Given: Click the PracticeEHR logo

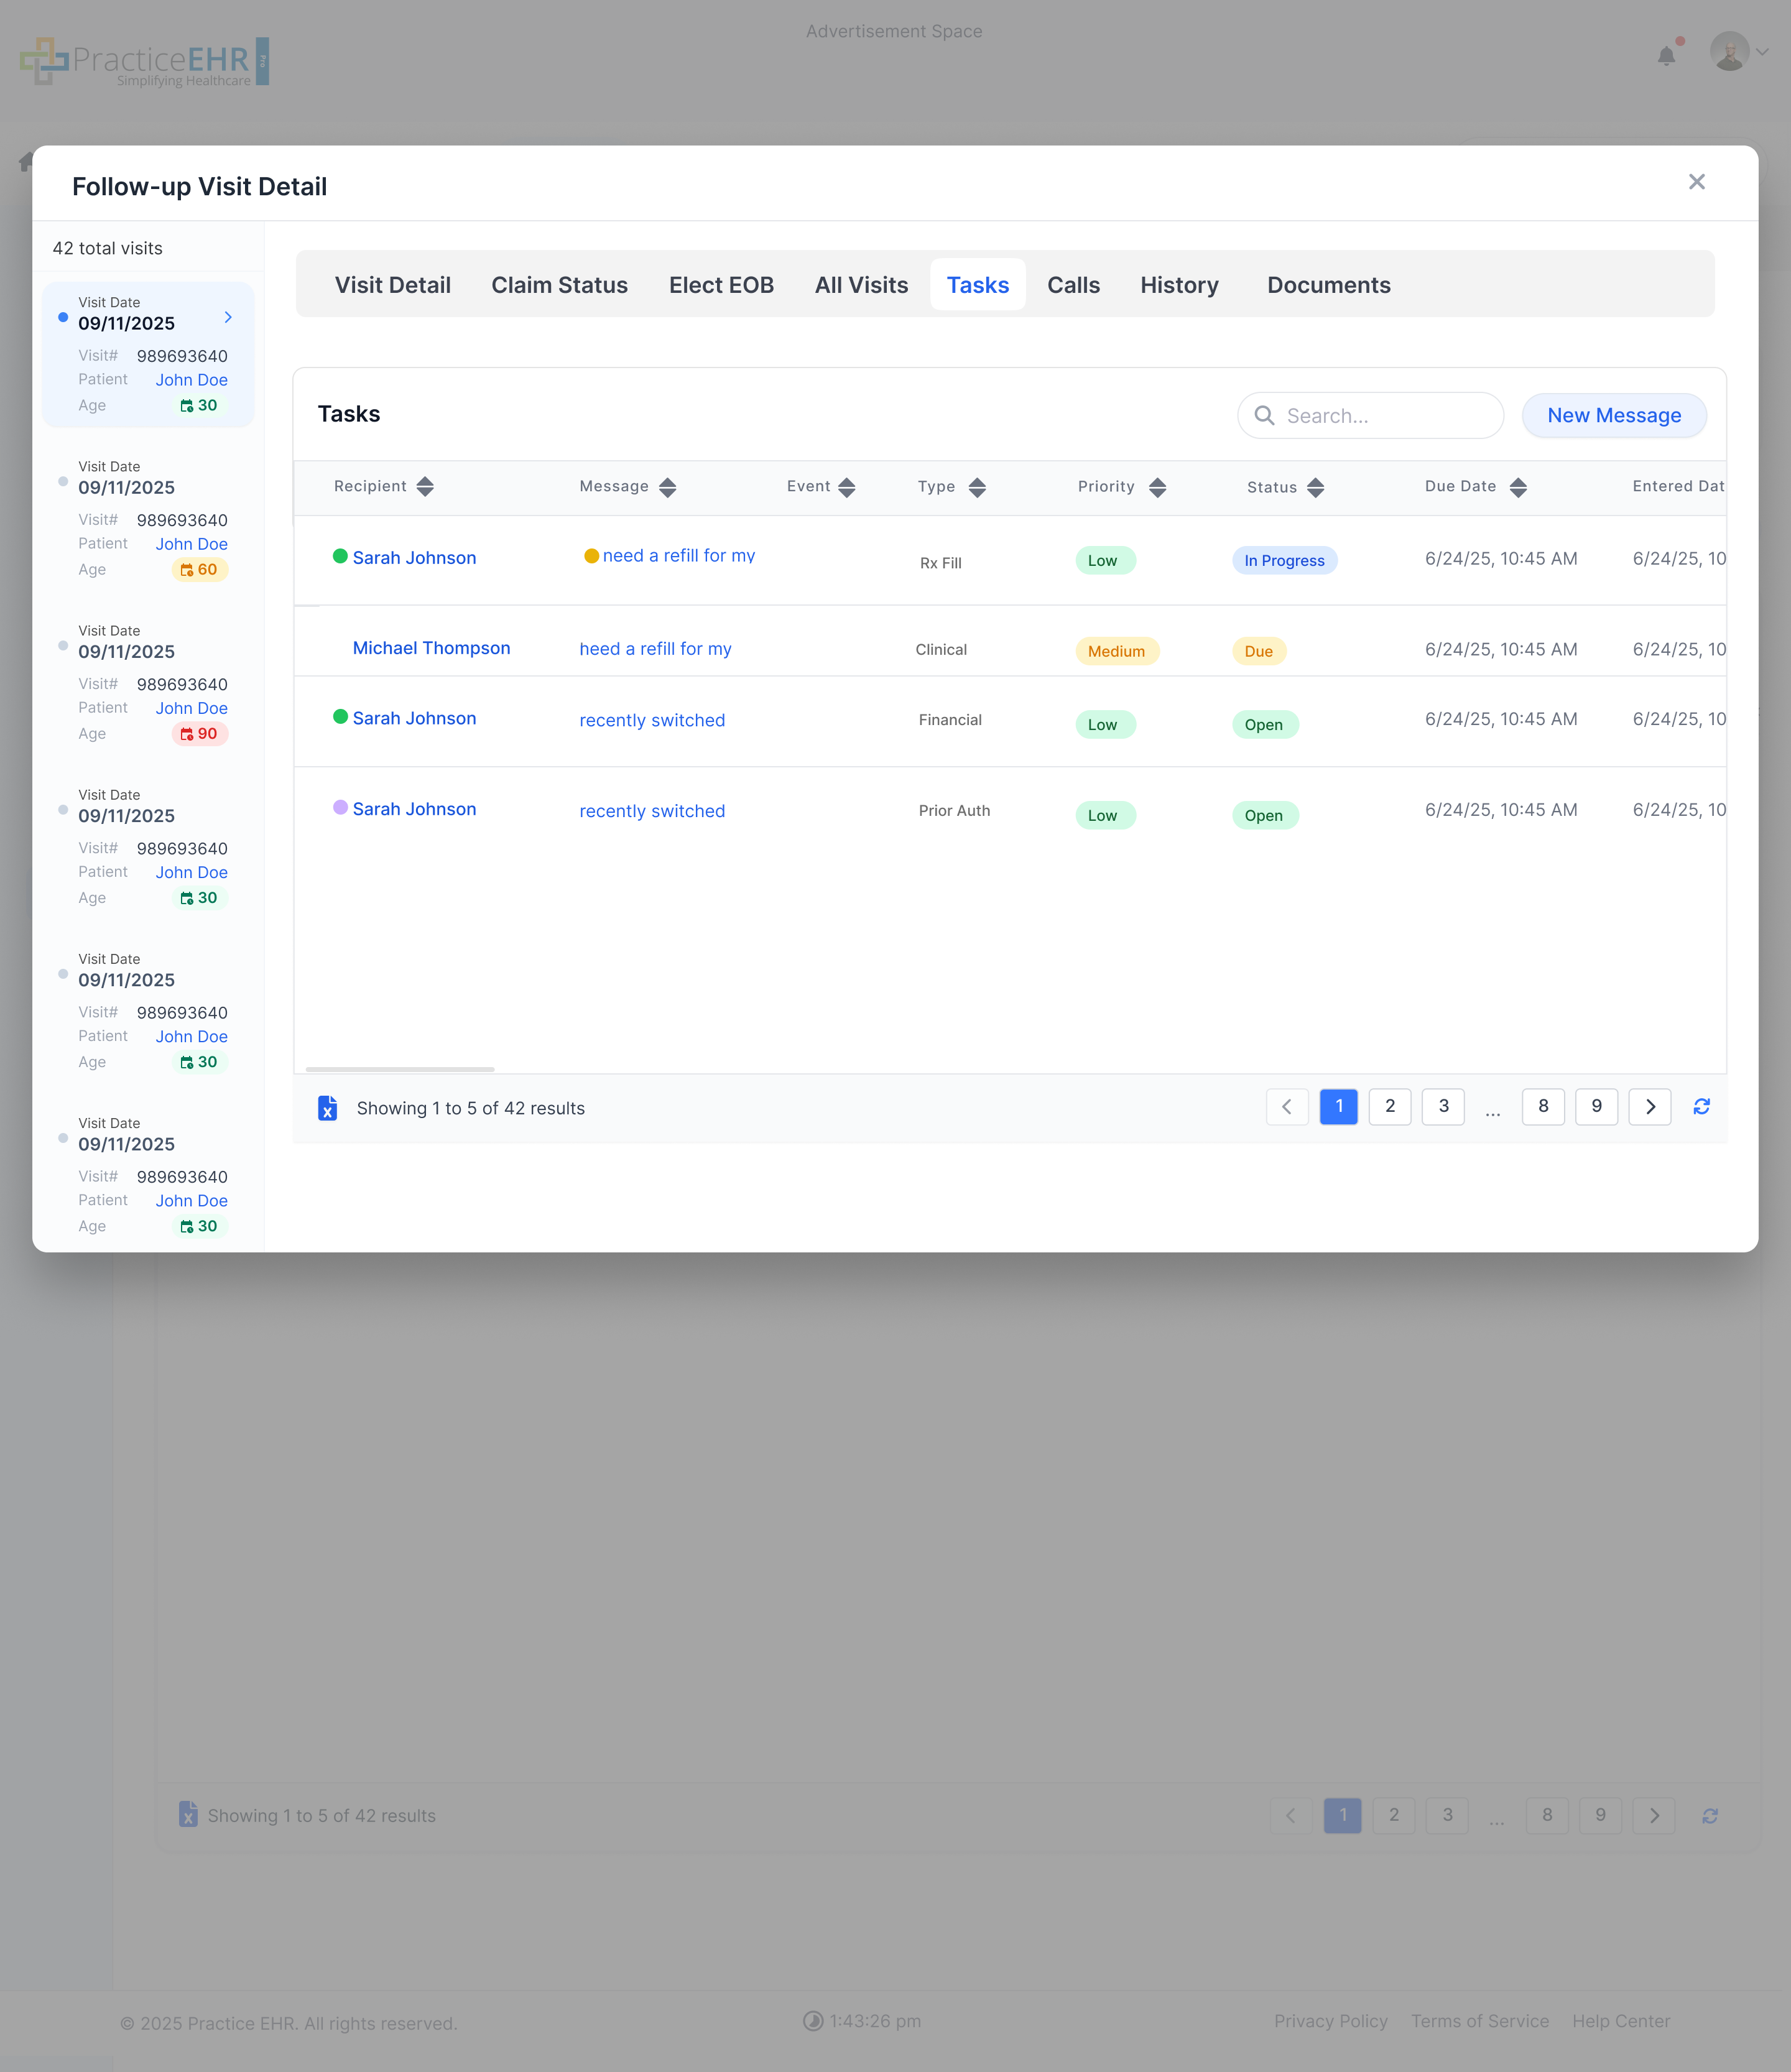Looking at the screenshot, I should [x=145, y=61].
